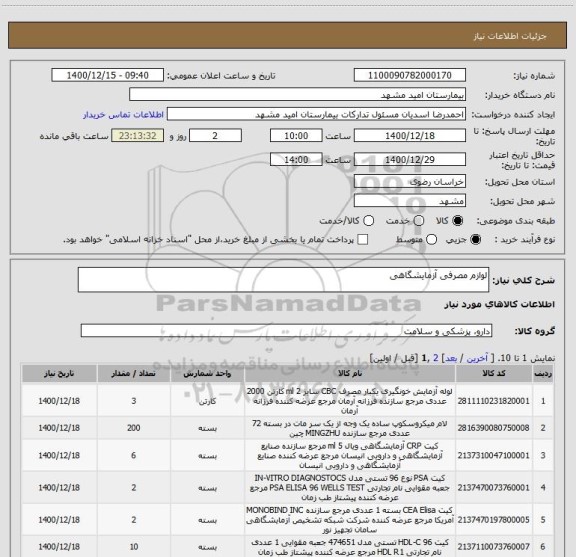The image size is (576, 557).
Task: Click the announcement date field 1400/12/15 - 09:40
Action: pyautogui.click(x=108, y=75)
